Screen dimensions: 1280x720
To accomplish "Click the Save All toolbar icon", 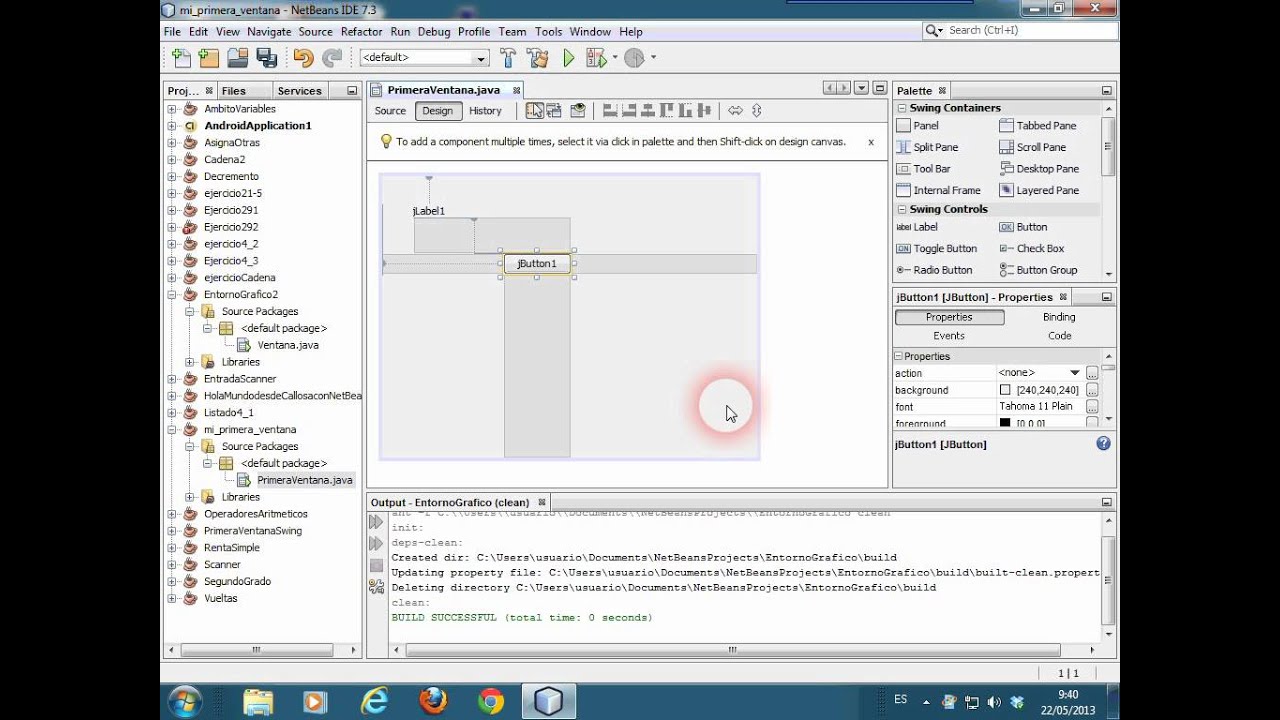I will pos(266,58).
